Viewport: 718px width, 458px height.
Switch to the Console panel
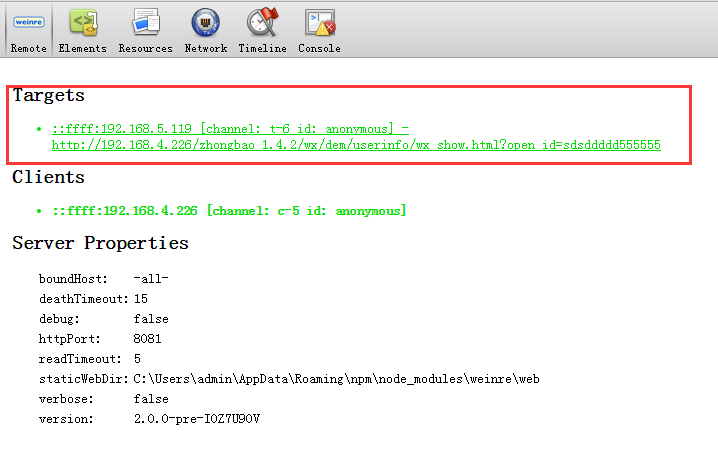coord(319,30)
